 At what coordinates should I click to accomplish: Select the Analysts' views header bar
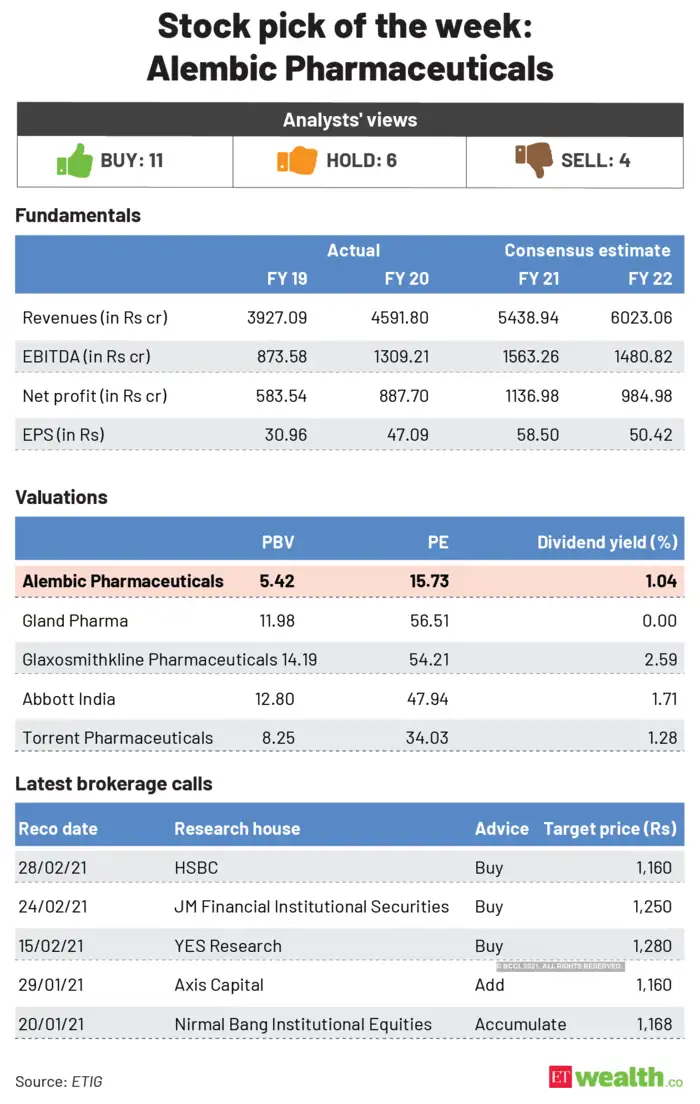350,120
